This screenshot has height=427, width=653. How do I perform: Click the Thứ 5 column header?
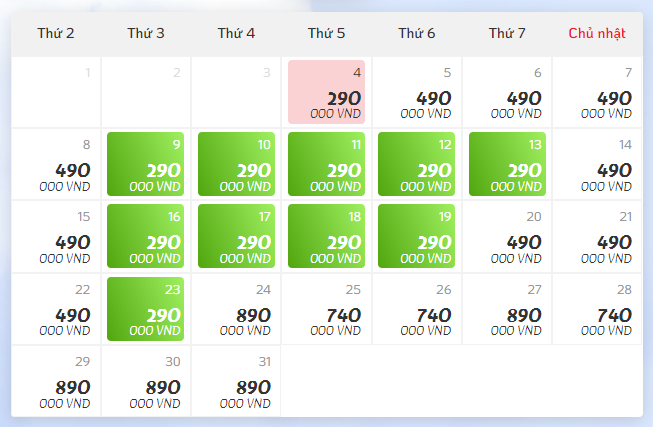pos(326,34)
